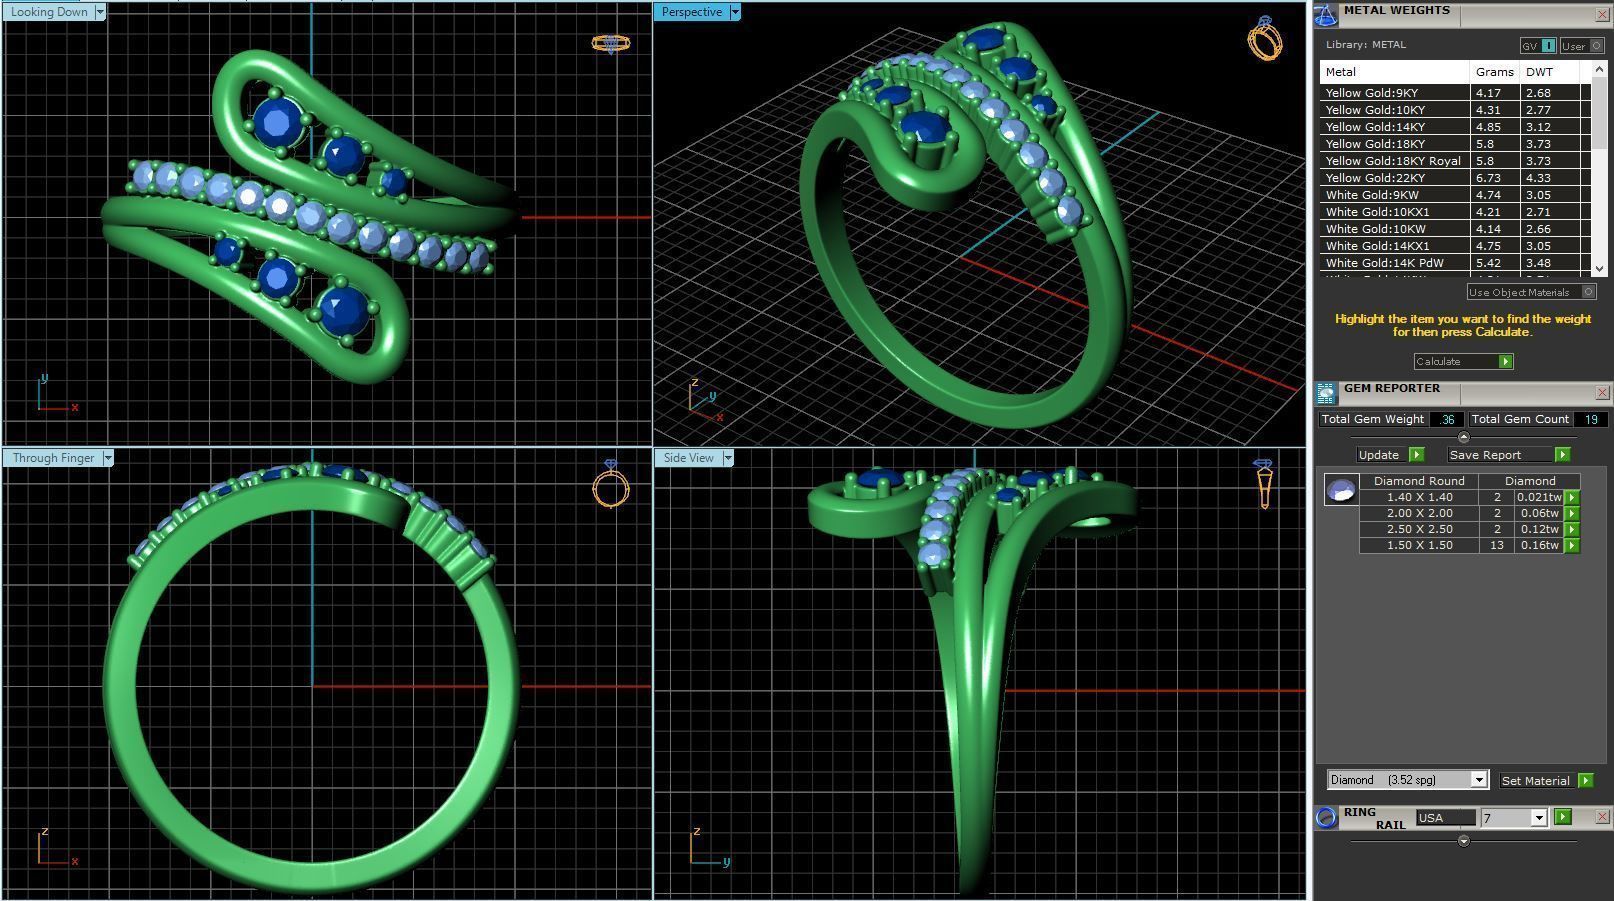Open the Through Finger viewport dropdown
The image size is (1614, 901).
point(108,458)
